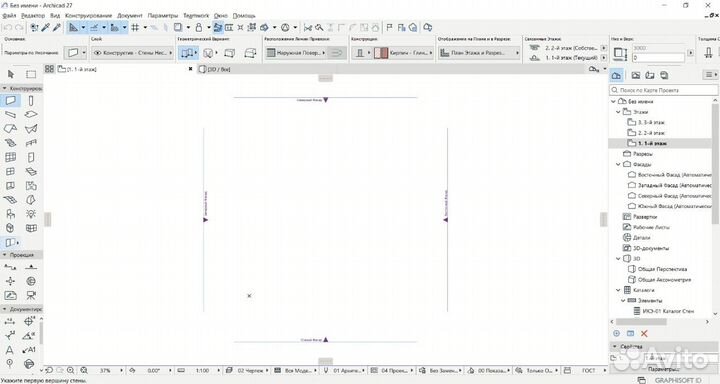Select the Door tool
Screen dimensions: 720x384
tap(31, 157)
